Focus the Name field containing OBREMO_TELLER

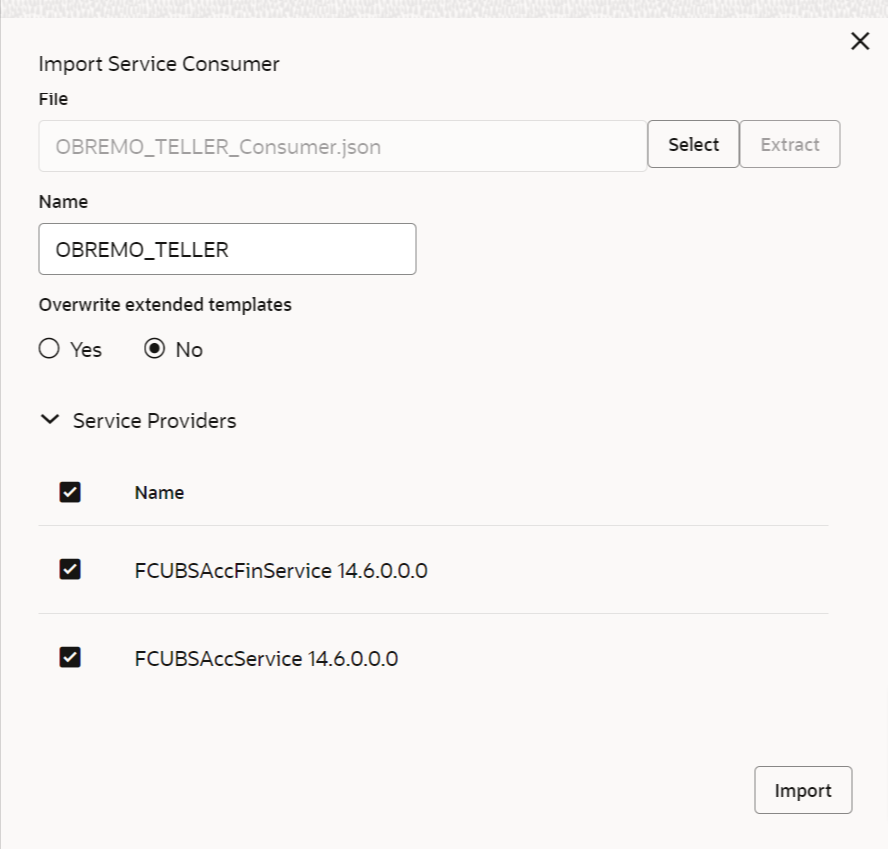[227, 249]
